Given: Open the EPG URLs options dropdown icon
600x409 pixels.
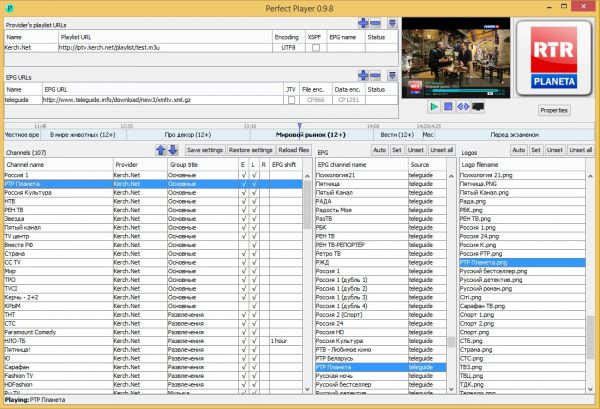Looking at the screenshot, I should coord(392,75).
